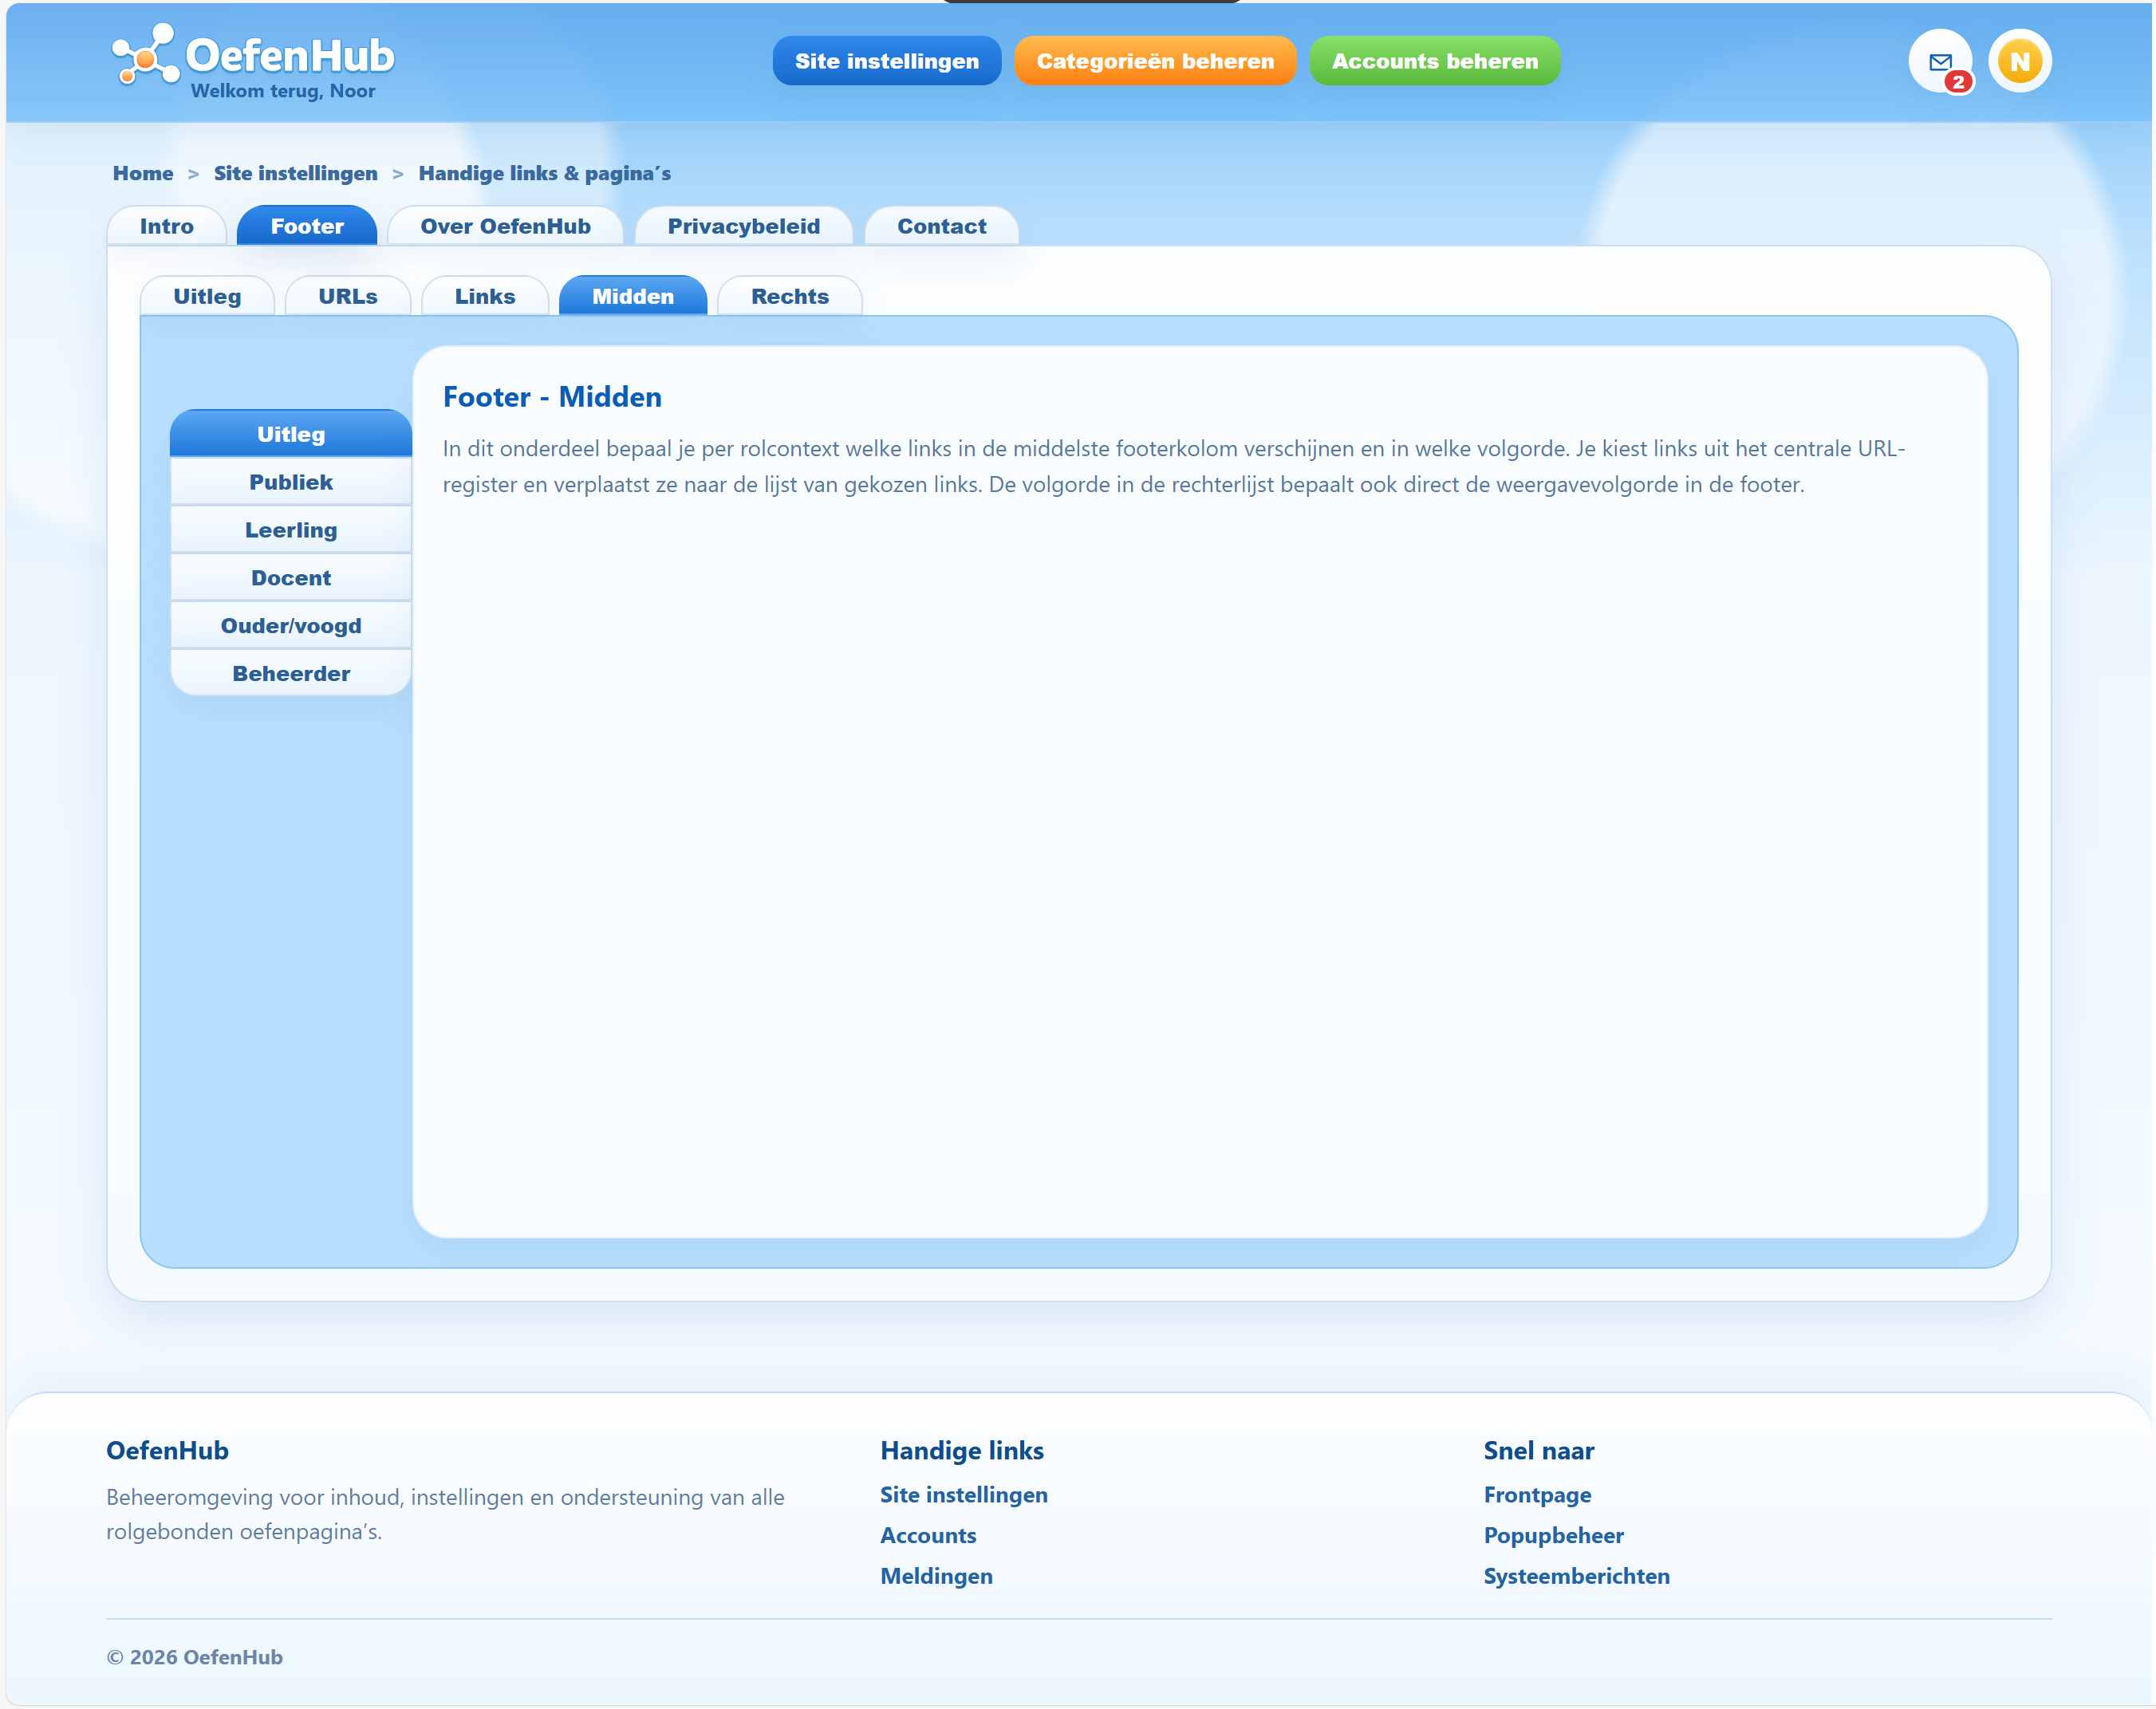Open footer link Accounts
This screenshot has height=1709, width=2156.
click(x=928, y=1536)
